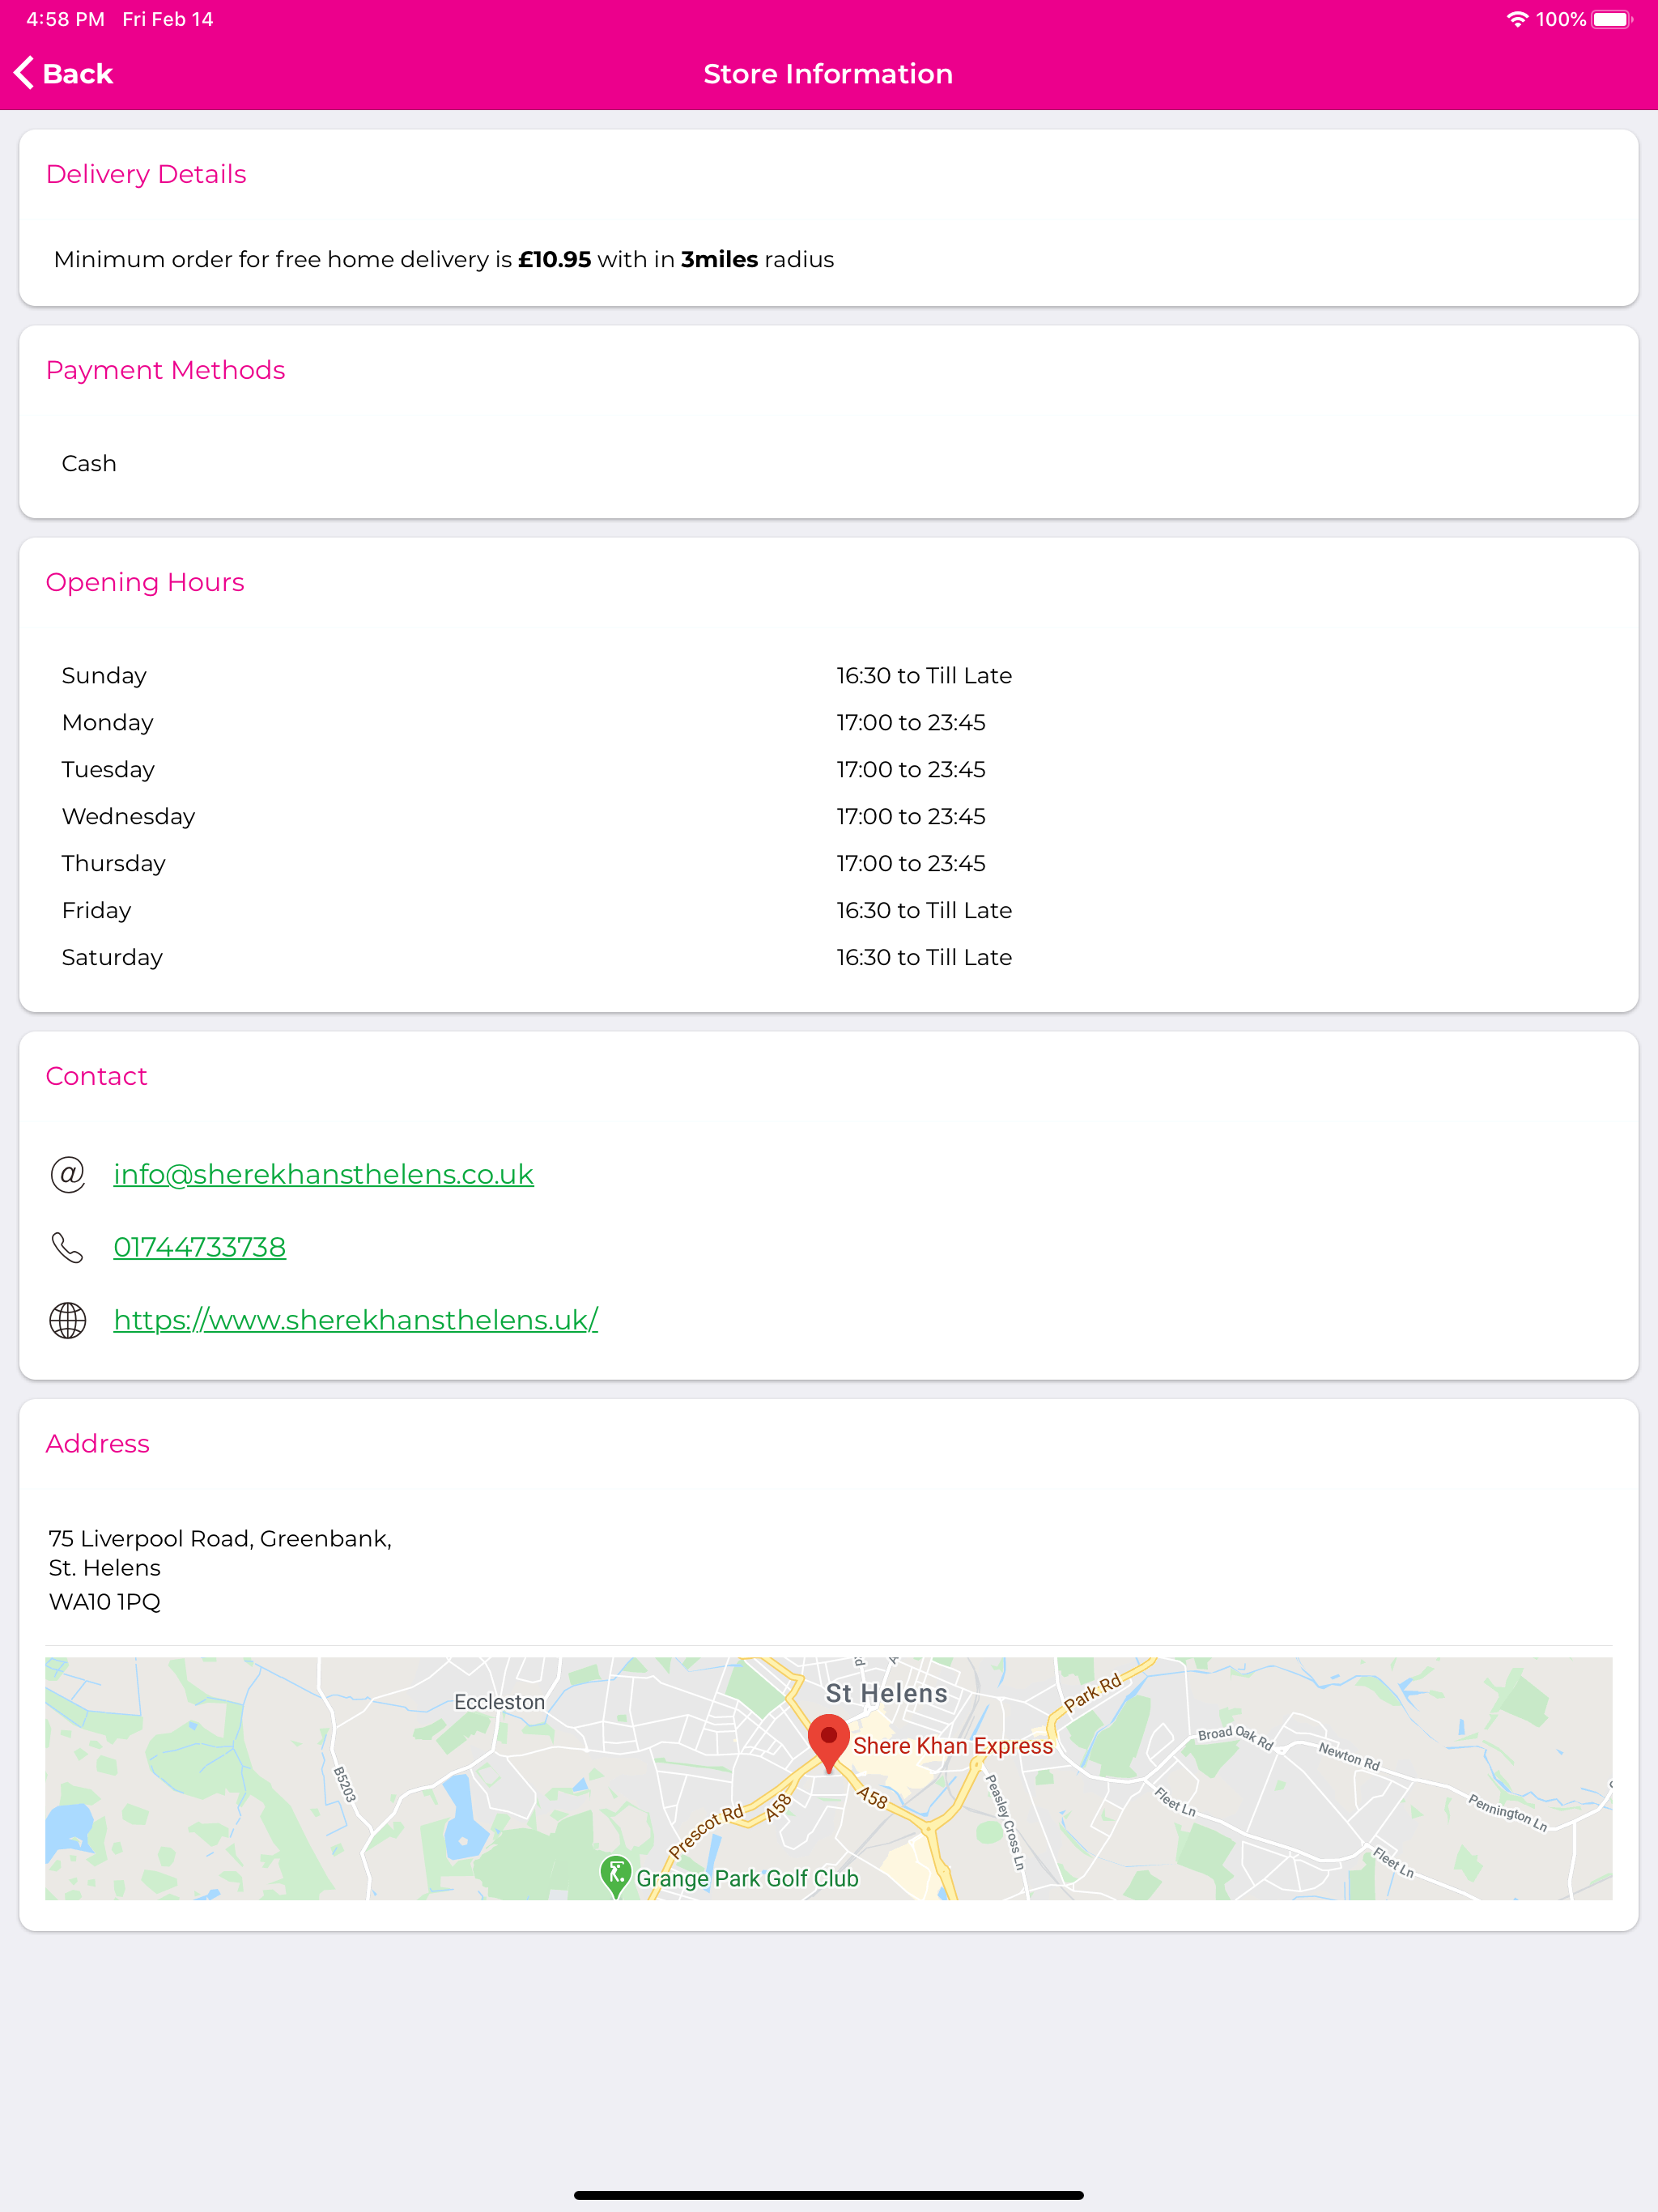Tap the Grange Park Golf Club map icon

pyautogui.click(x=616, y=1876)
